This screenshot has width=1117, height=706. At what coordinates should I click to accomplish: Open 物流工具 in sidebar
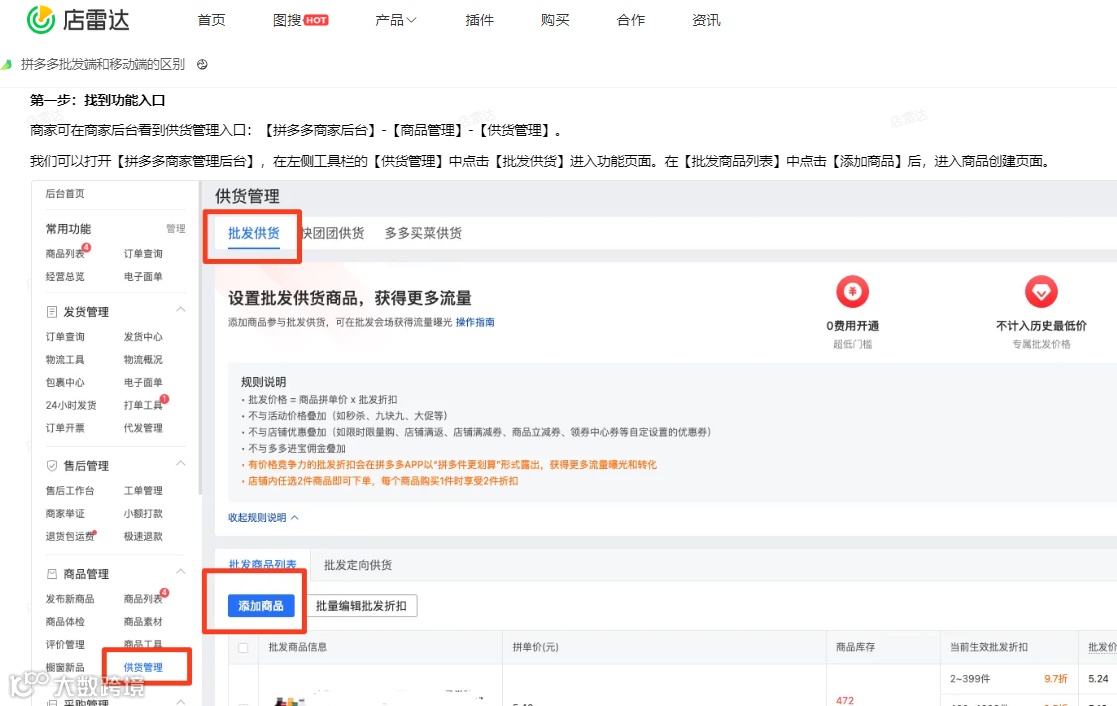(x=65, y=359)
